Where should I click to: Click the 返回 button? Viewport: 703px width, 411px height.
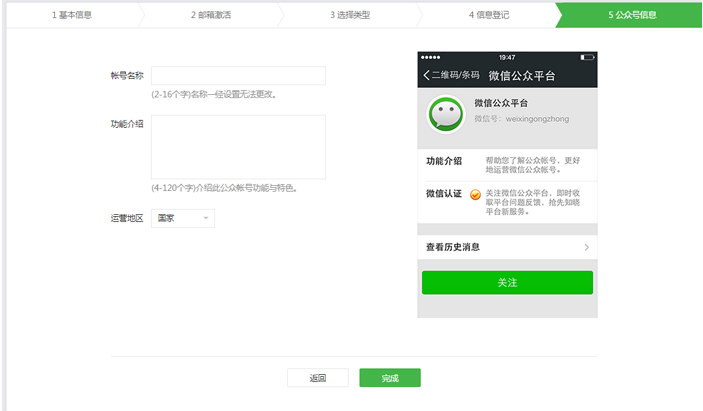click(x=318, y=378)
